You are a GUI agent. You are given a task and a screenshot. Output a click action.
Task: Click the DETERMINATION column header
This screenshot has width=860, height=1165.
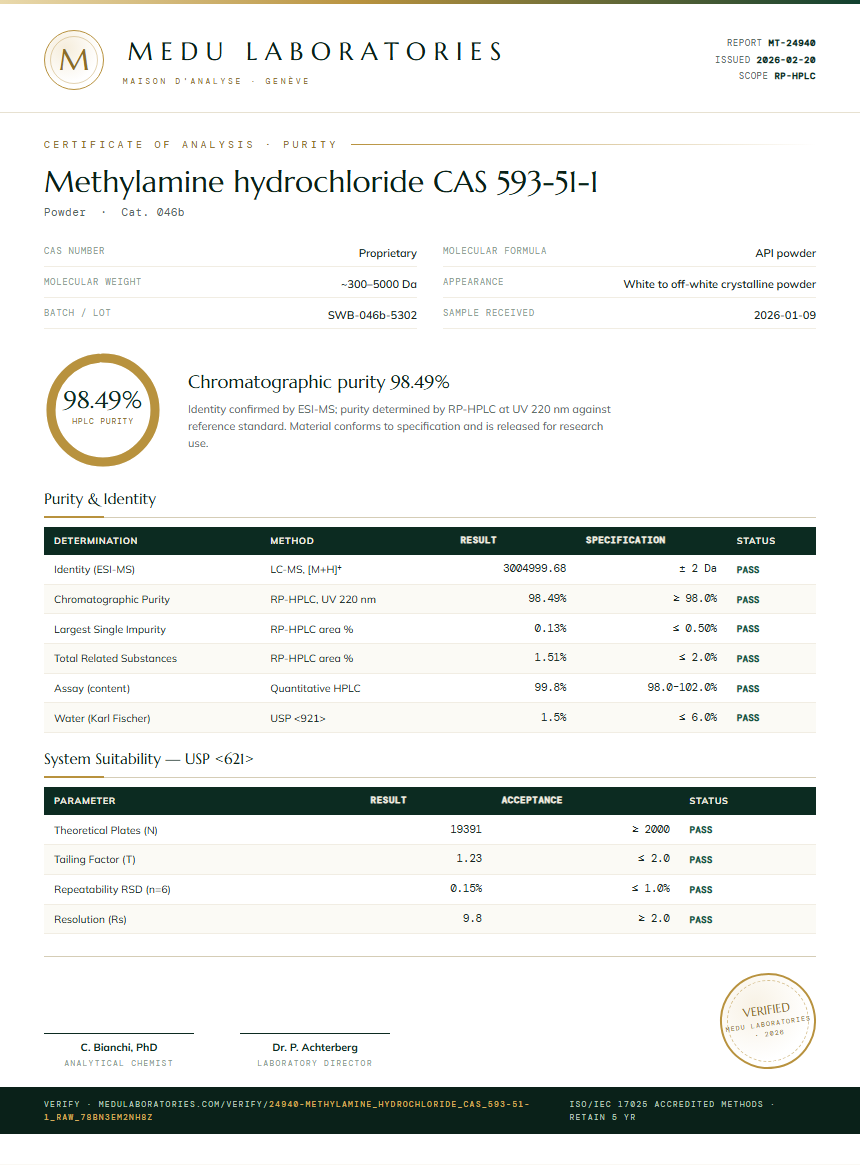(95, 541)
